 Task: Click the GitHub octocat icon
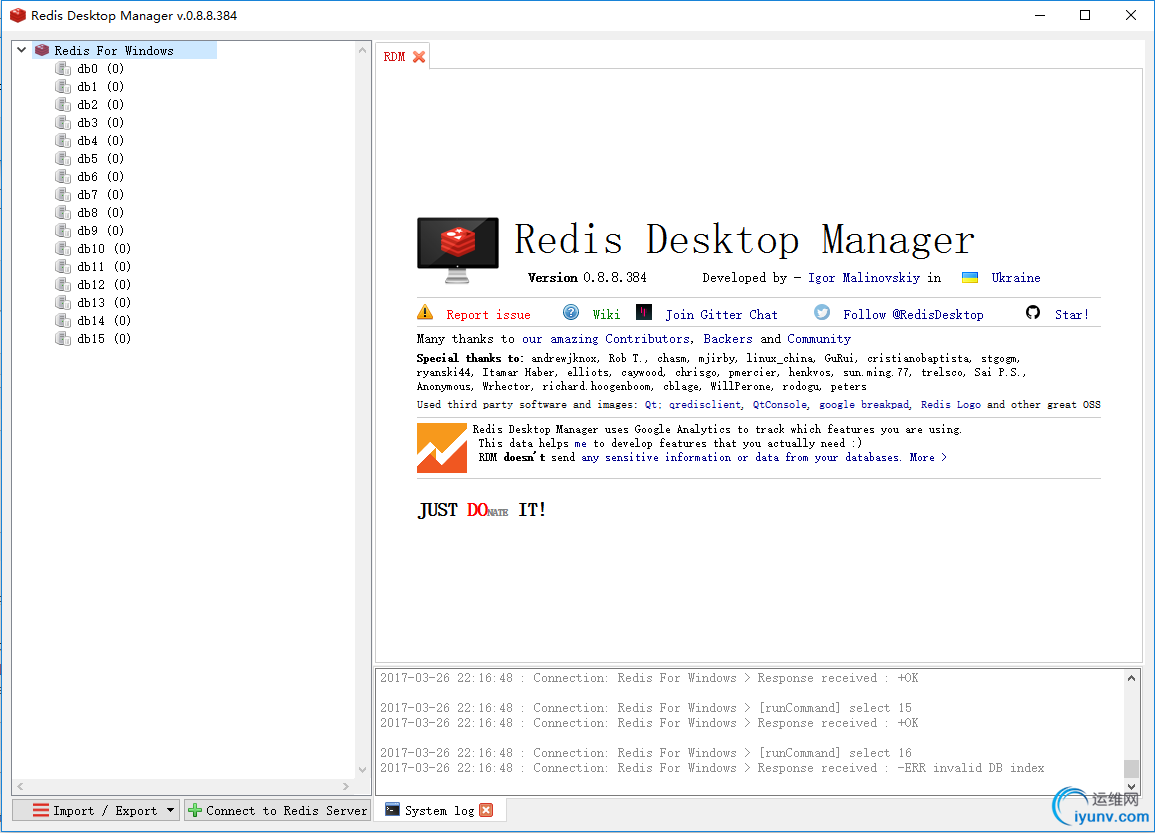click(1033, 312)
